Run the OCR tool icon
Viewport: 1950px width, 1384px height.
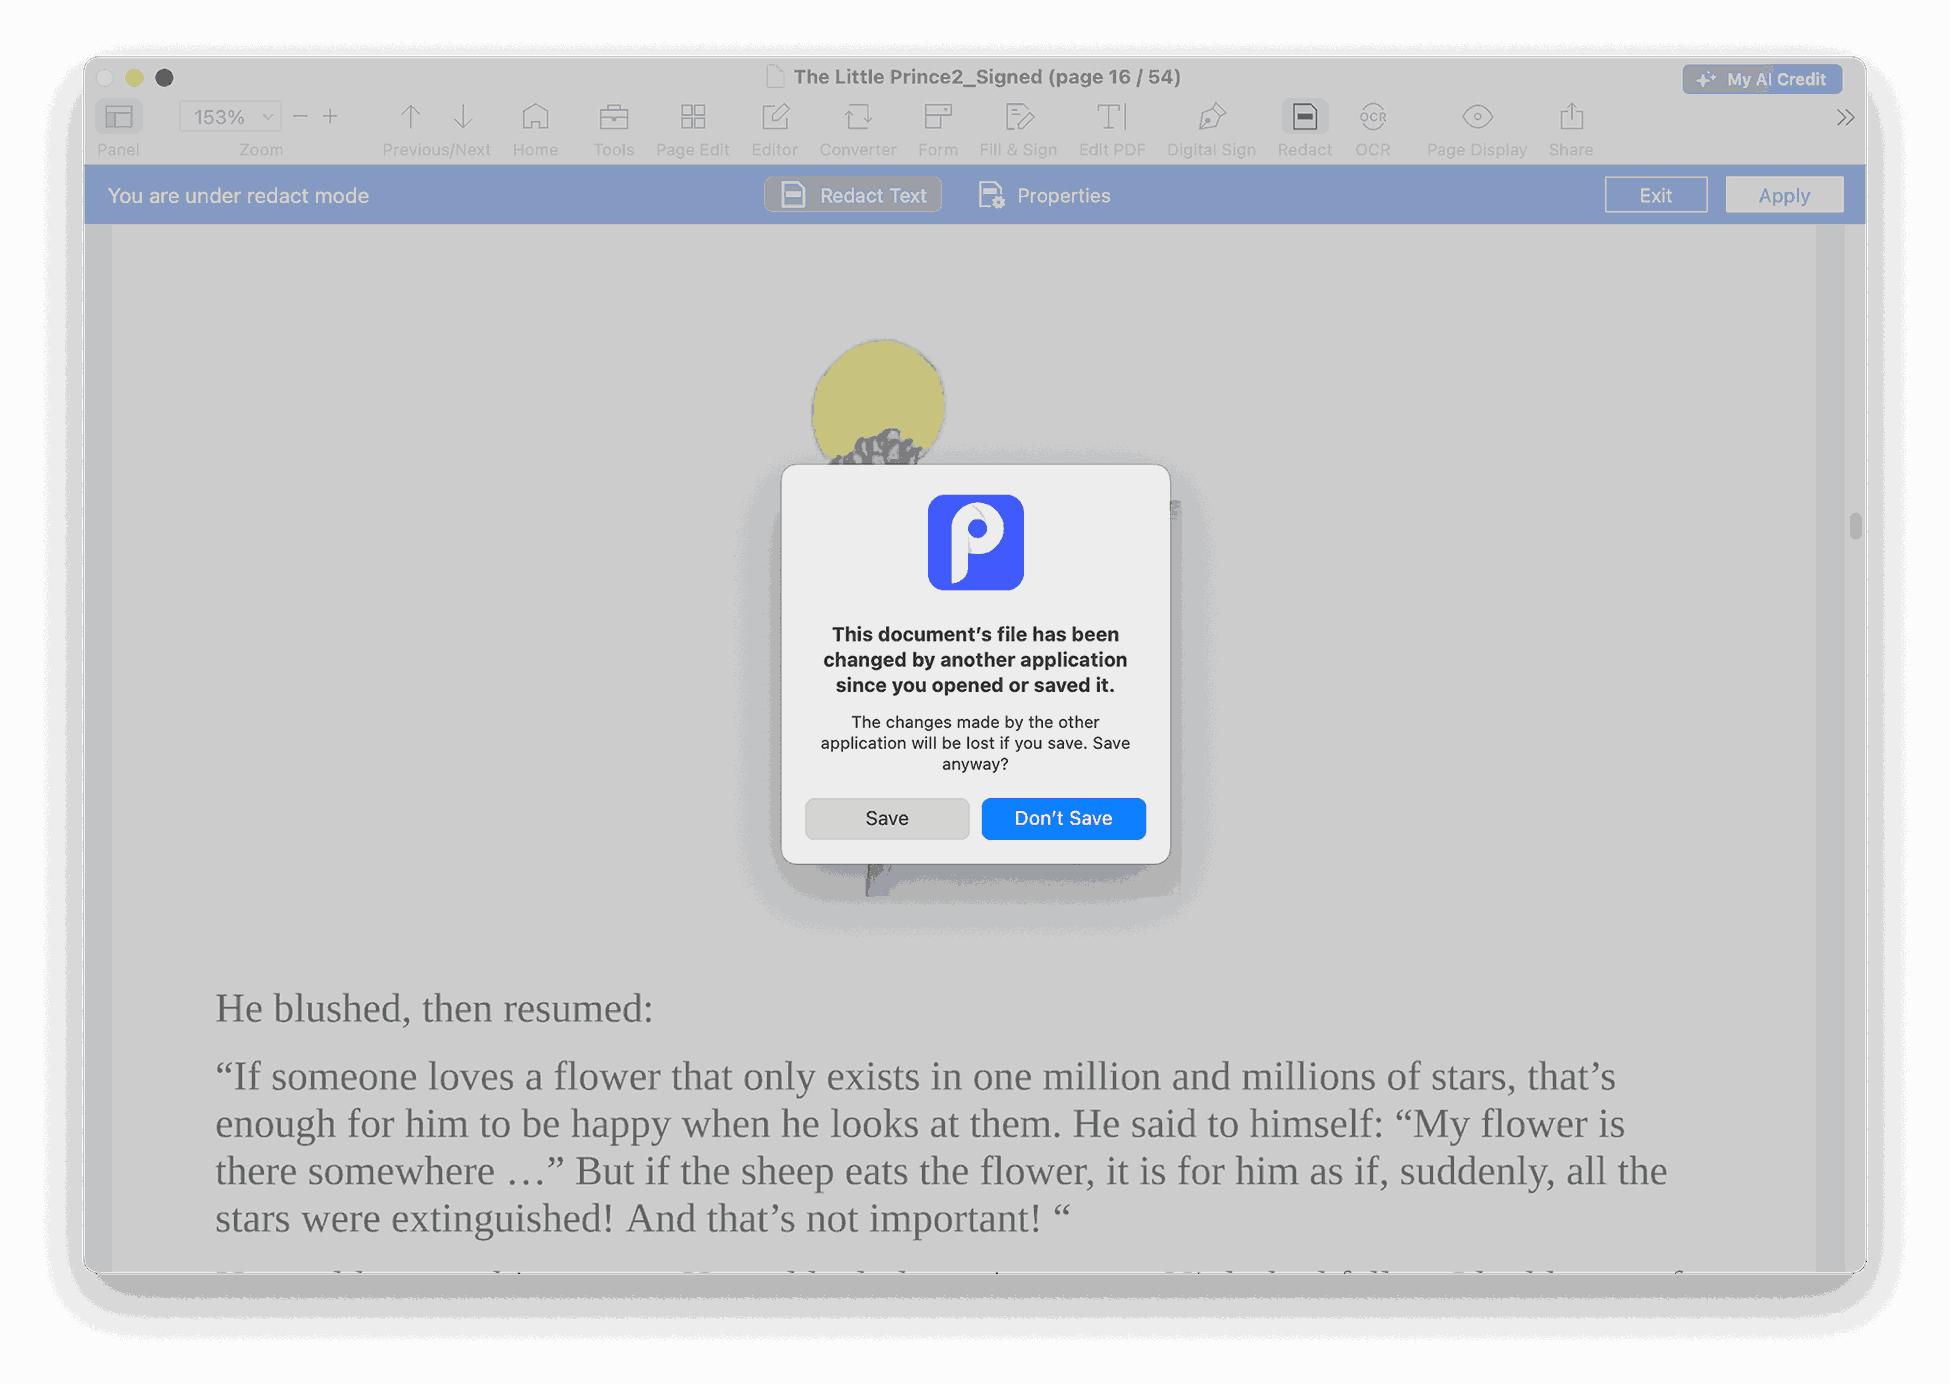1372,117
